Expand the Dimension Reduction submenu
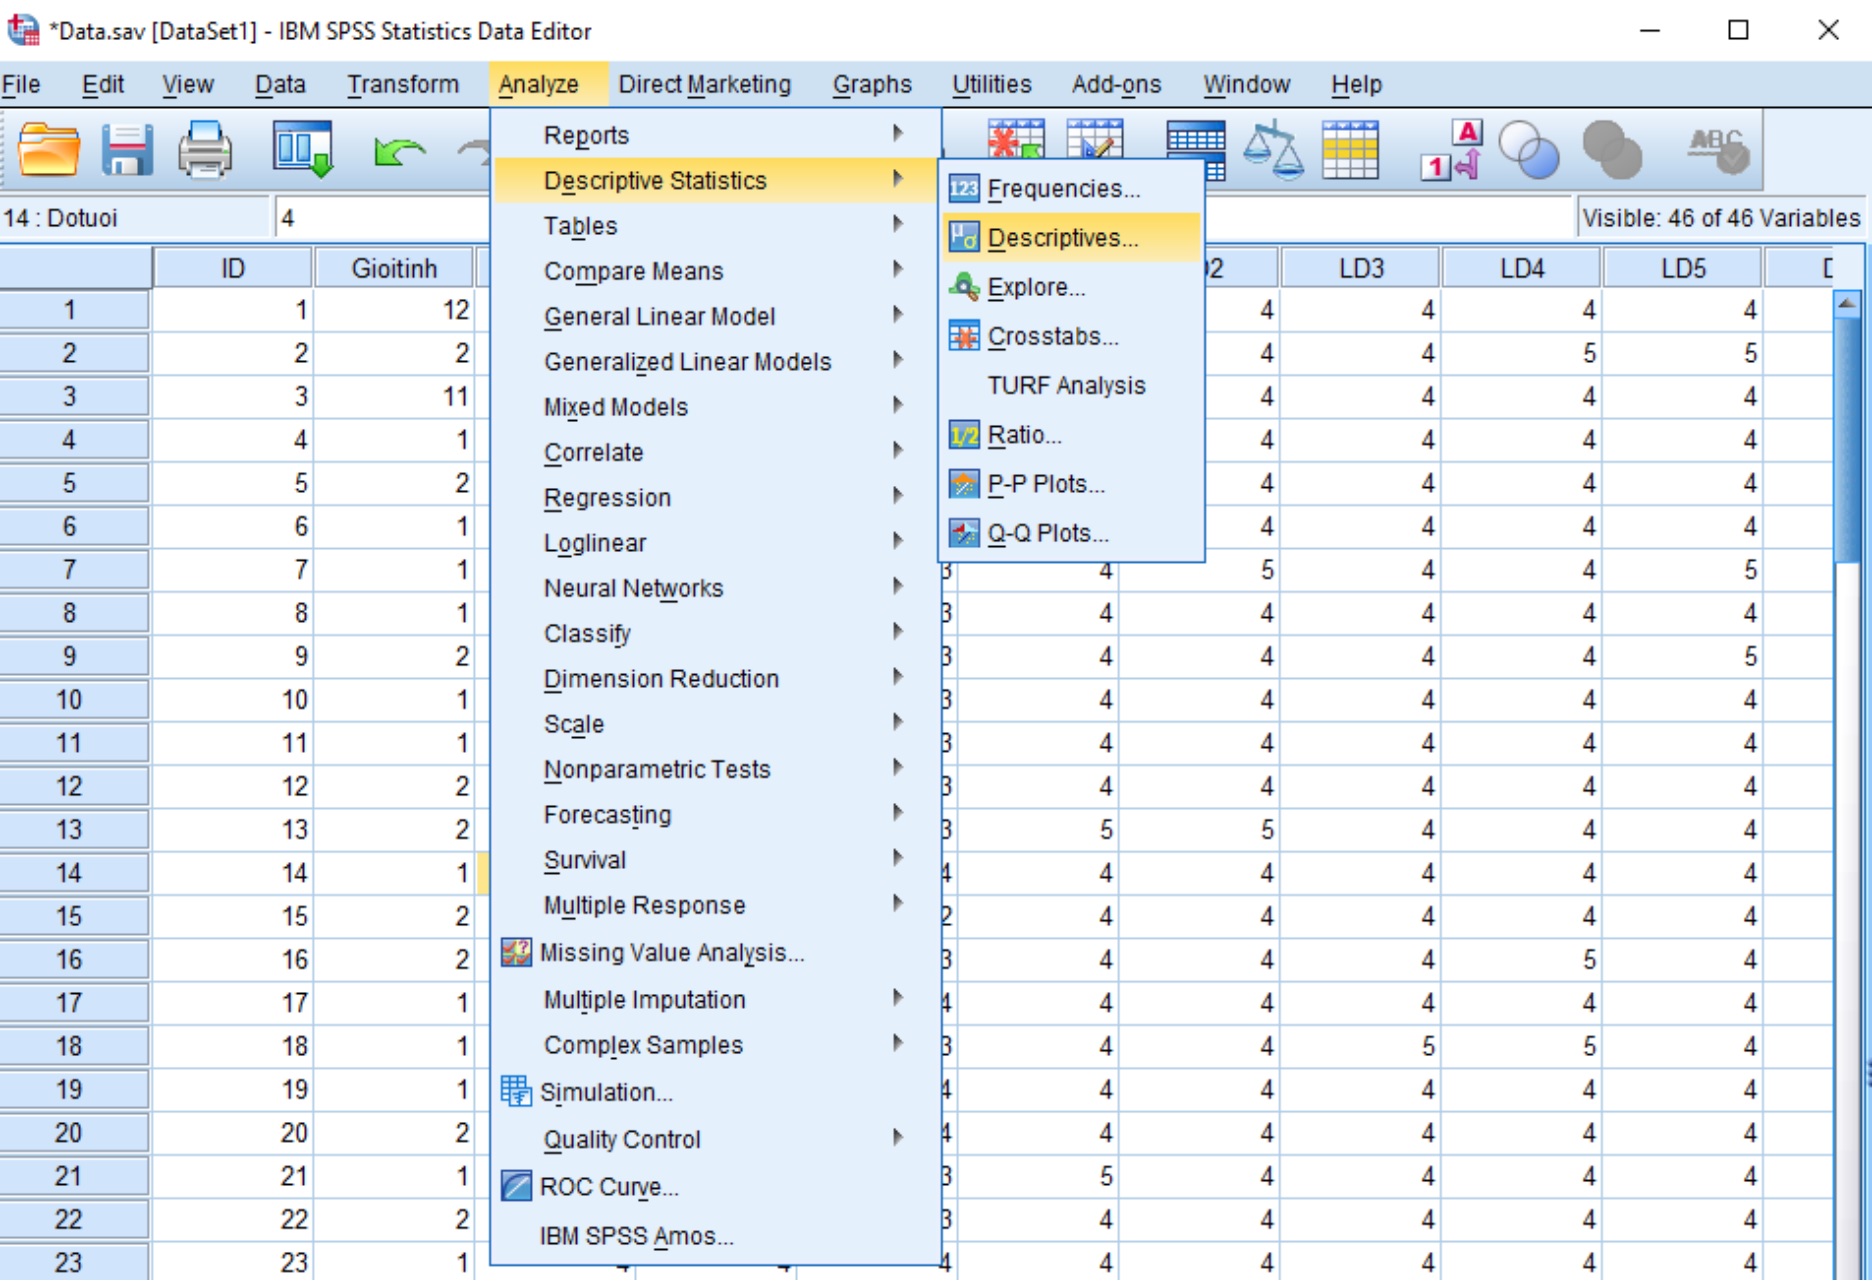Viewport: 1872px width, 1284px height. click(716, 679)
